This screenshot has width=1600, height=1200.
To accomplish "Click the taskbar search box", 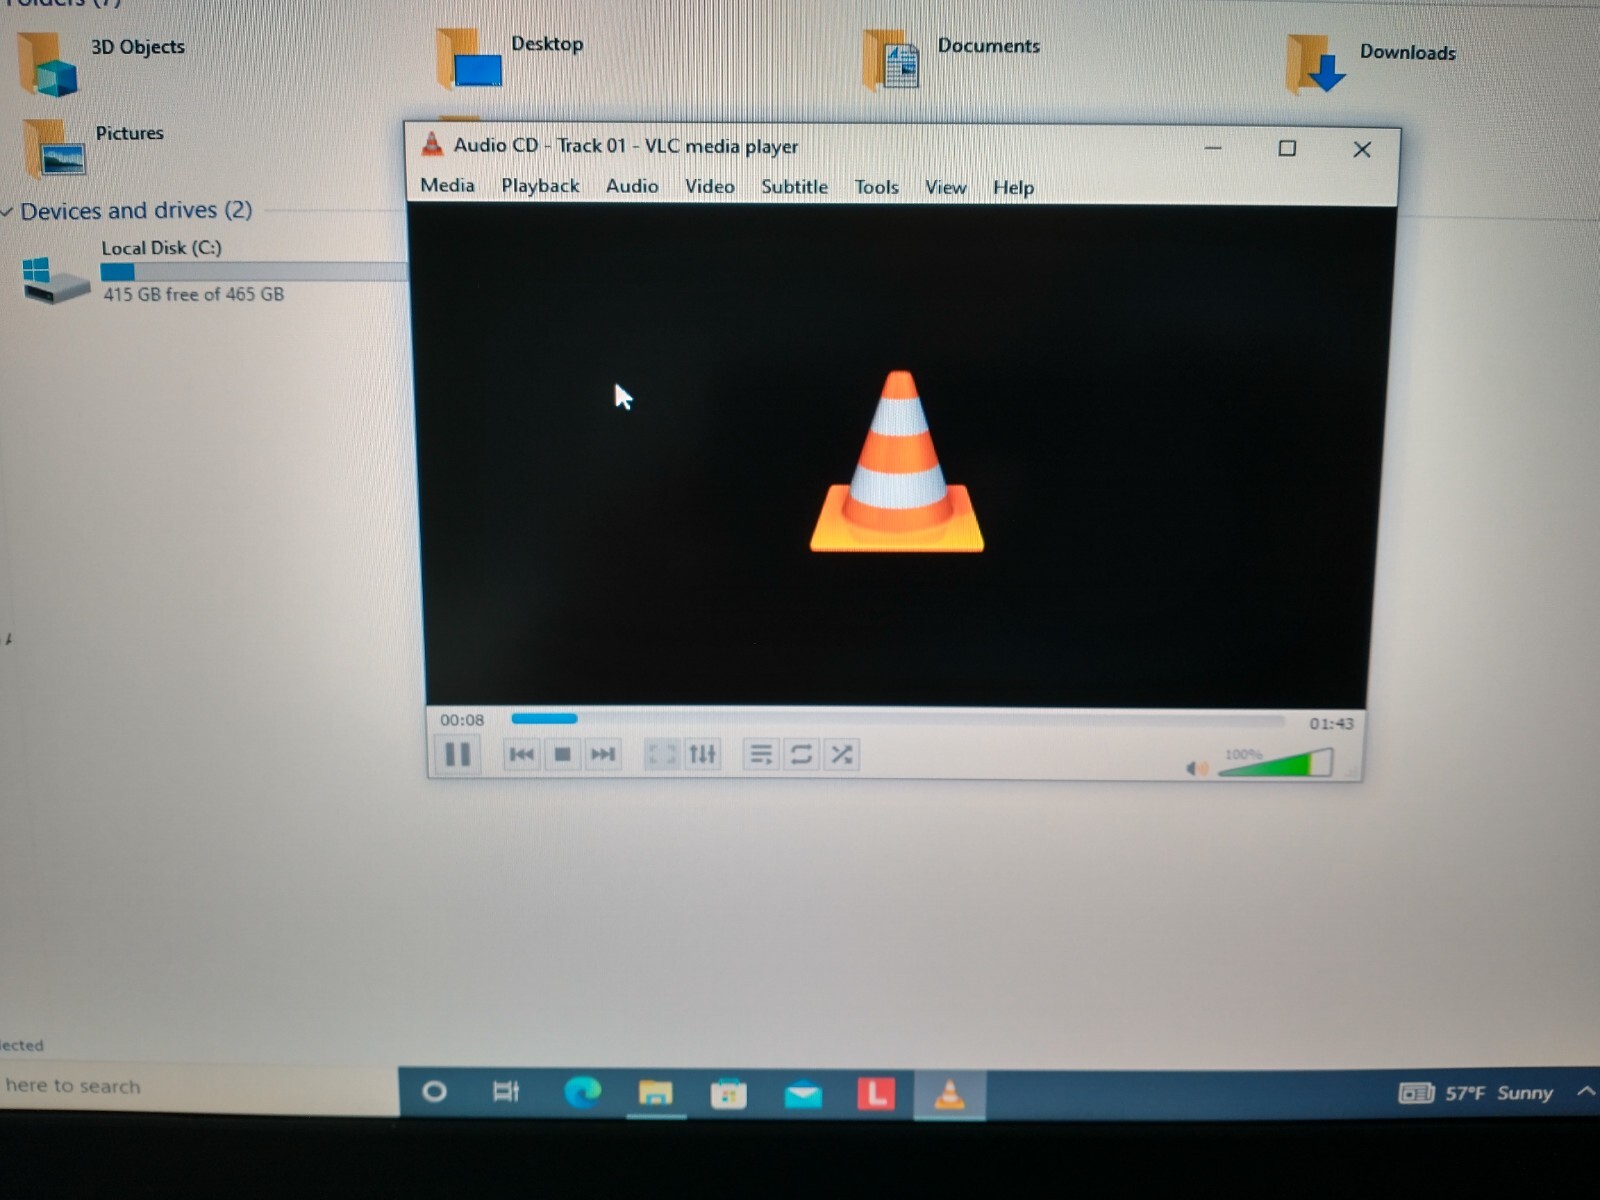I will tap(198, 1086).
